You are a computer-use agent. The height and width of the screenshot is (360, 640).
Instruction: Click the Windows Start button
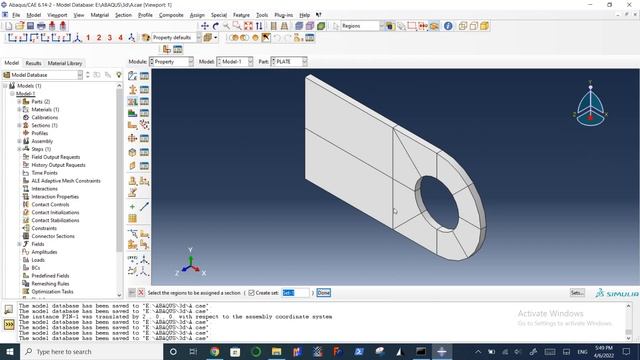(x=10, y=351)
